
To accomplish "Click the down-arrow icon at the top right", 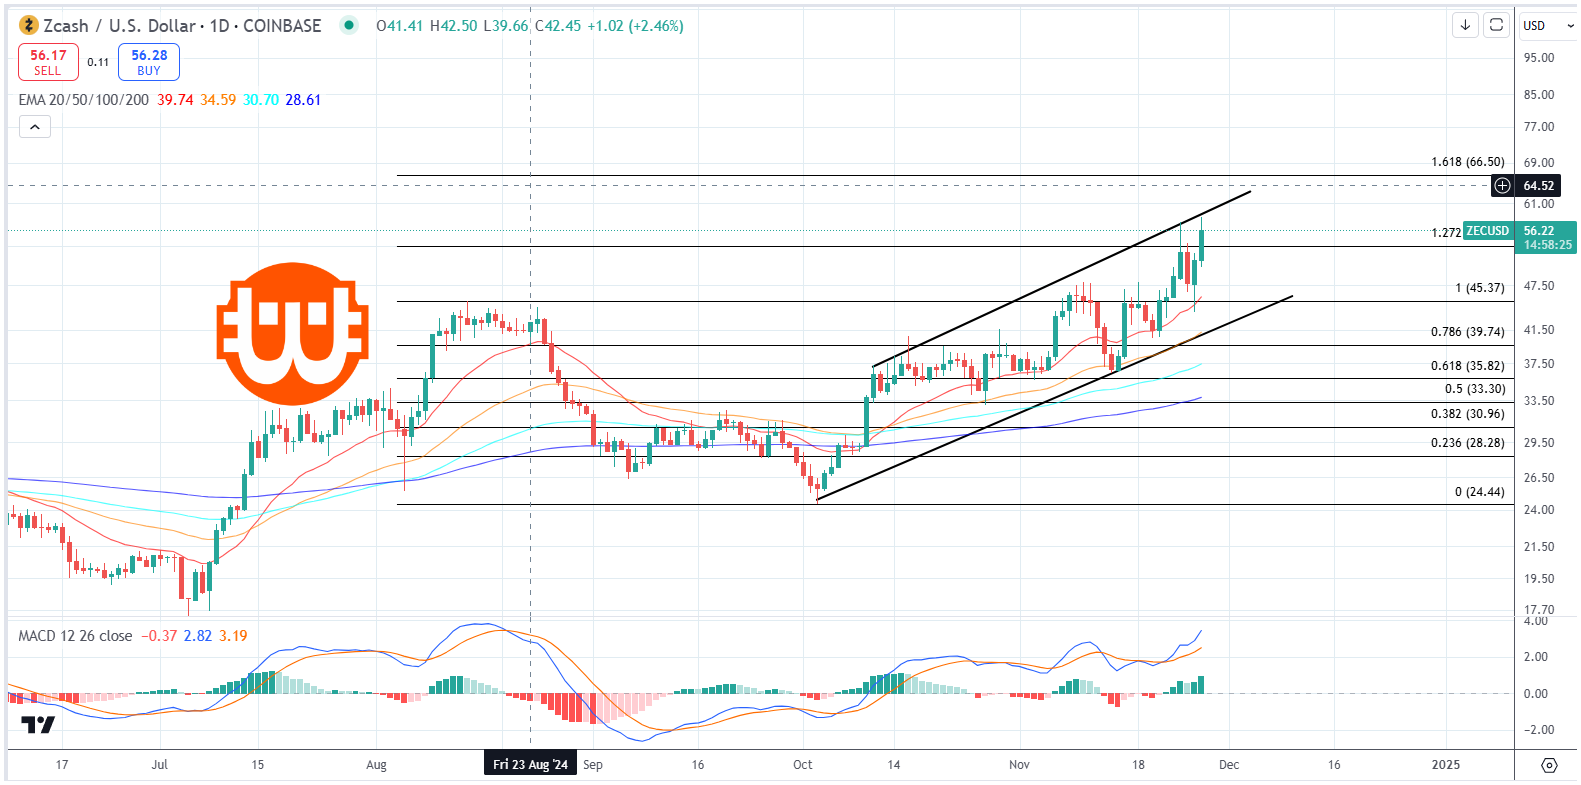I will pos(1465,25).
